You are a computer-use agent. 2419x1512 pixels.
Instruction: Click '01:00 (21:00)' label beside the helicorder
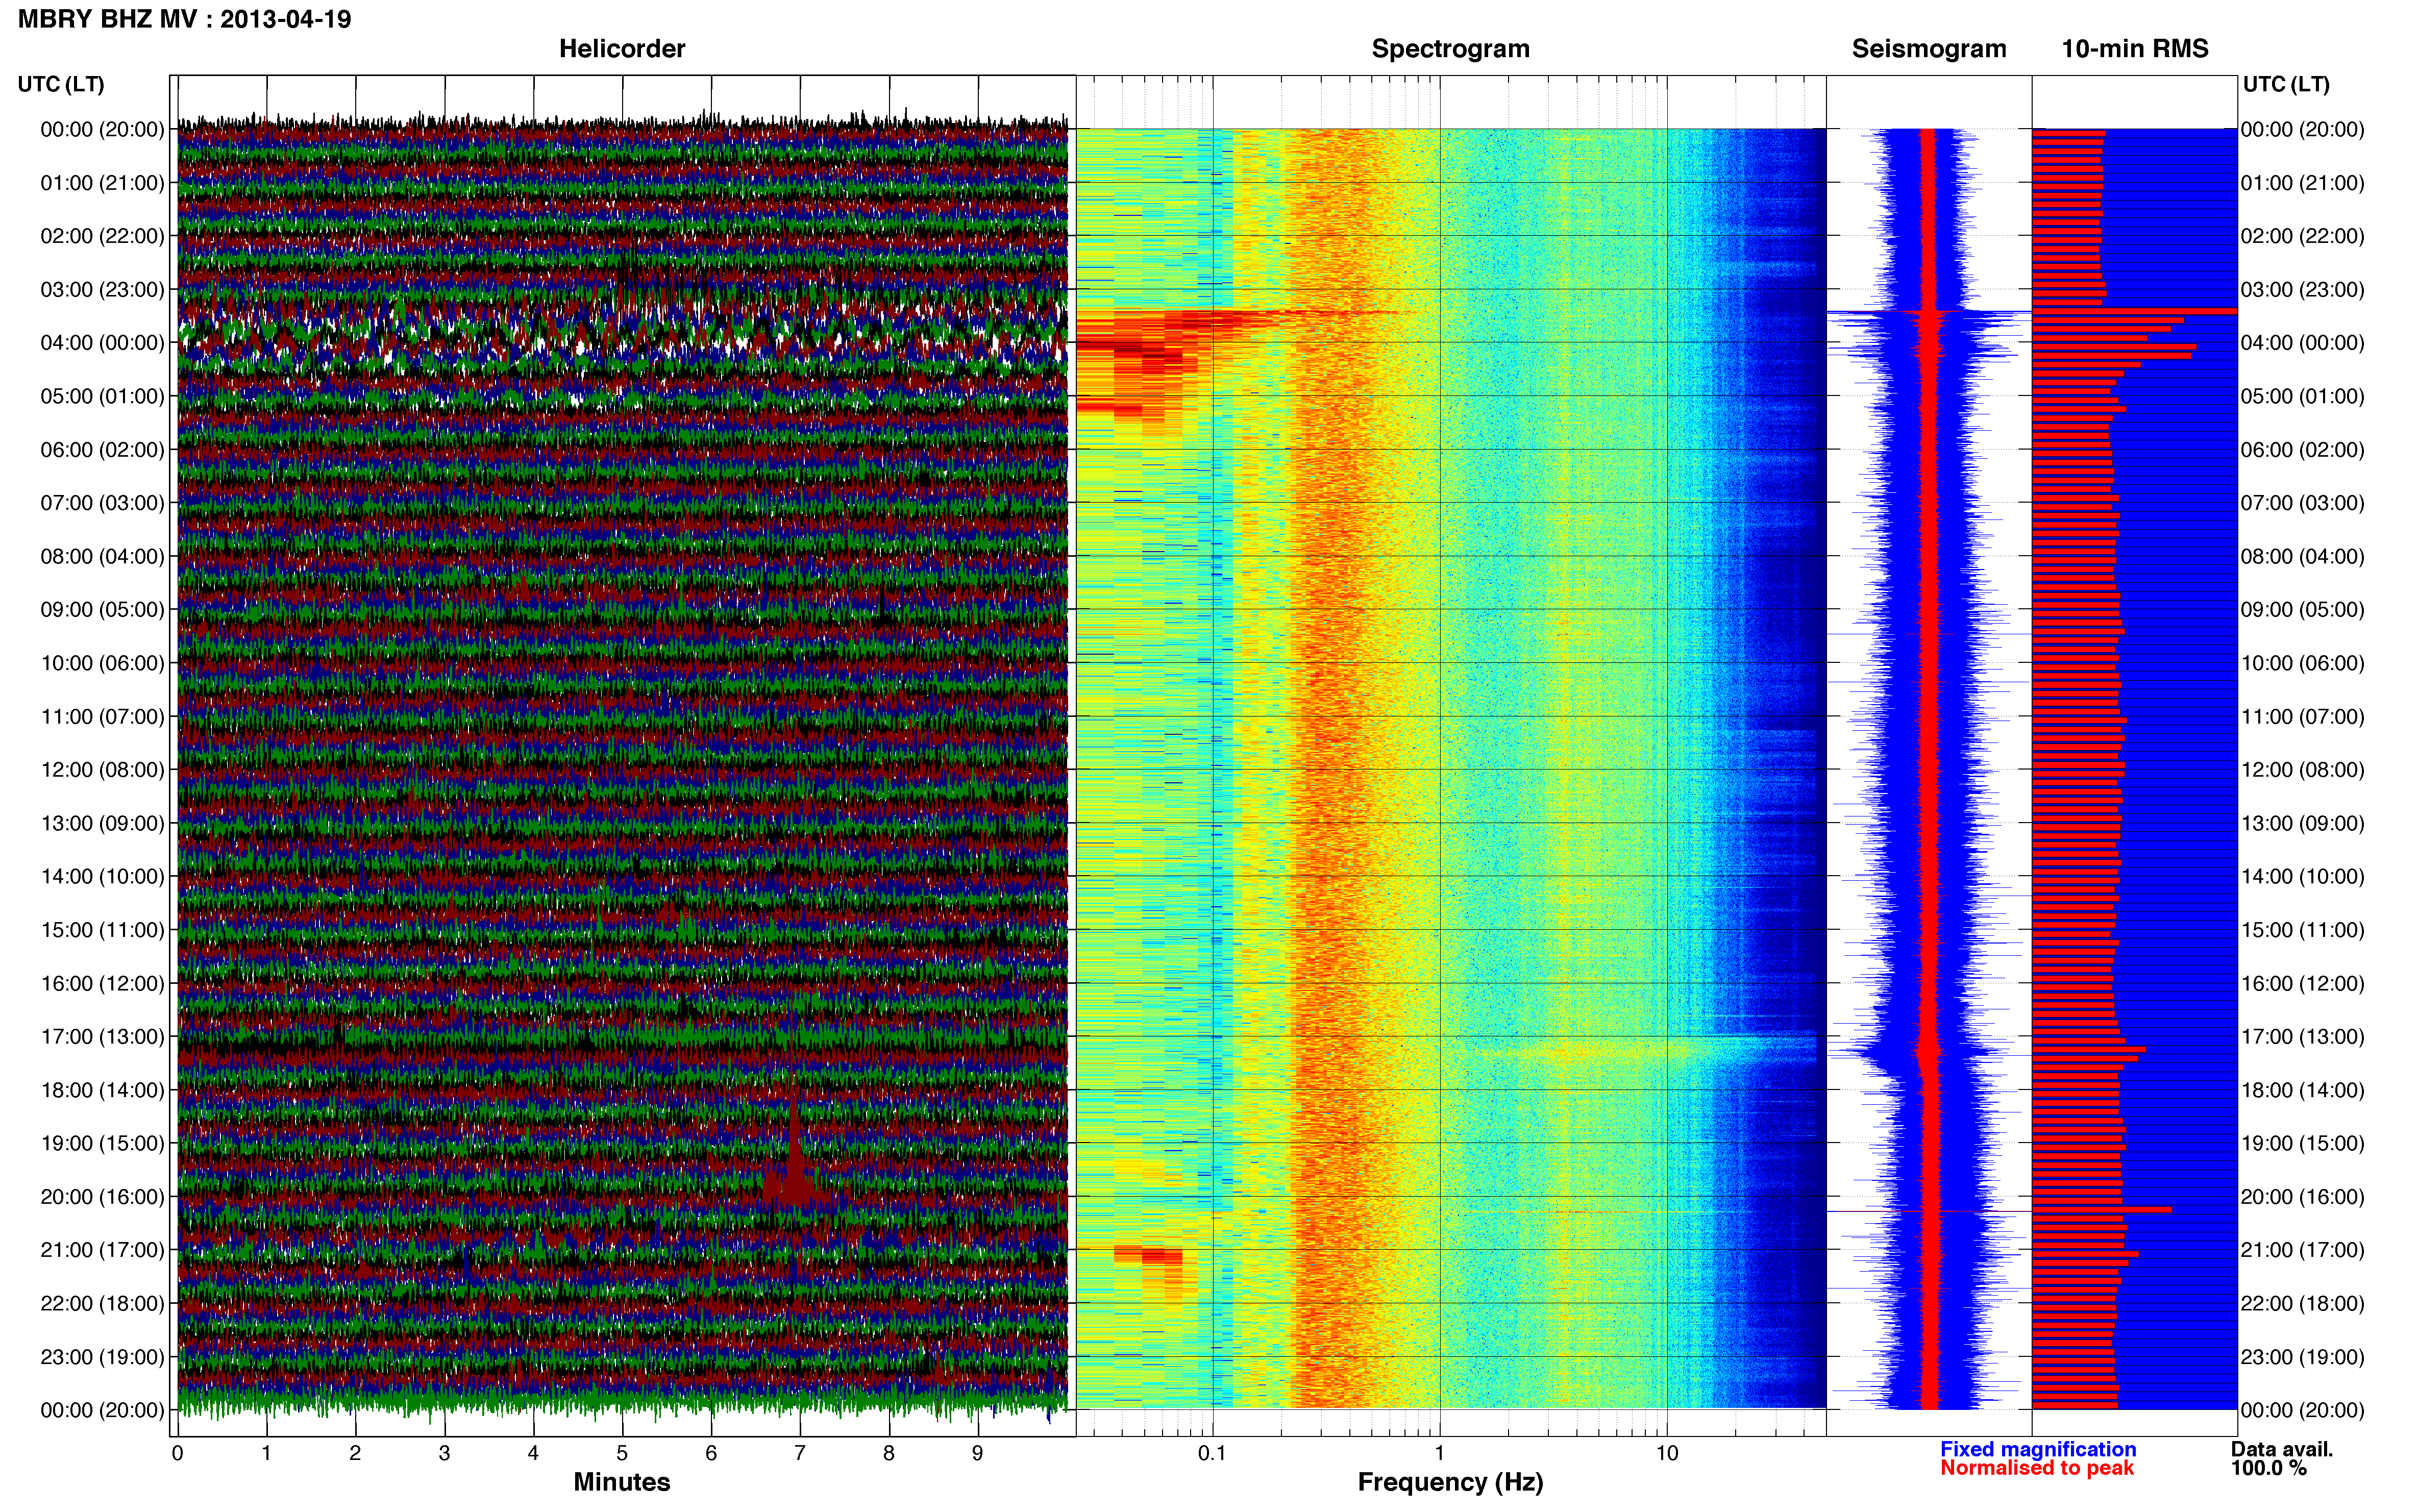pyautogui.click(x=102, y=183)
